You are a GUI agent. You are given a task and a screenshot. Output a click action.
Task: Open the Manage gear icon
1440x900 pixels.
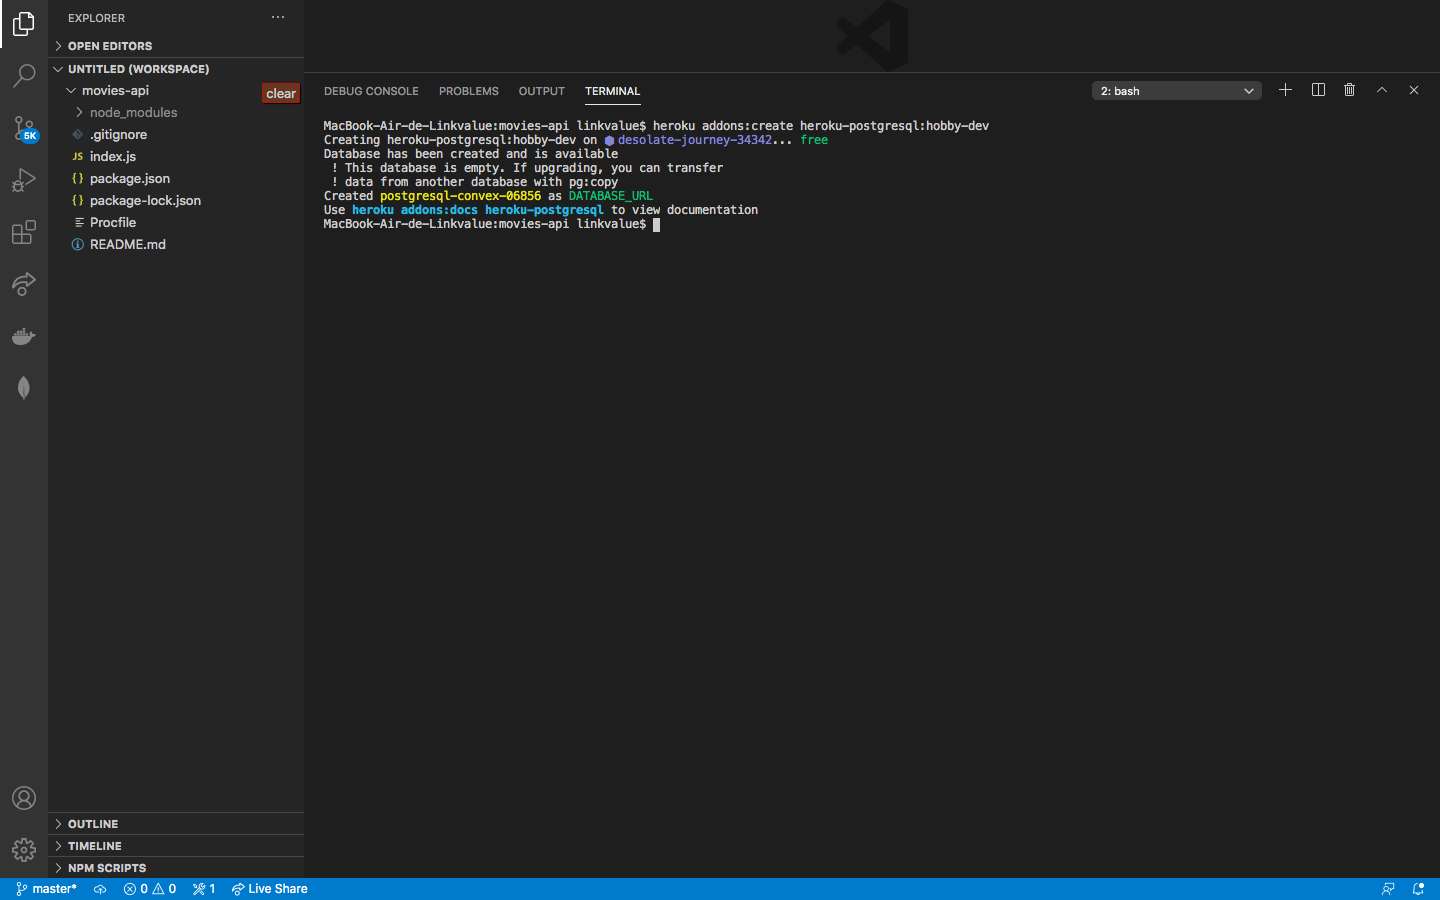coord(24,850)
